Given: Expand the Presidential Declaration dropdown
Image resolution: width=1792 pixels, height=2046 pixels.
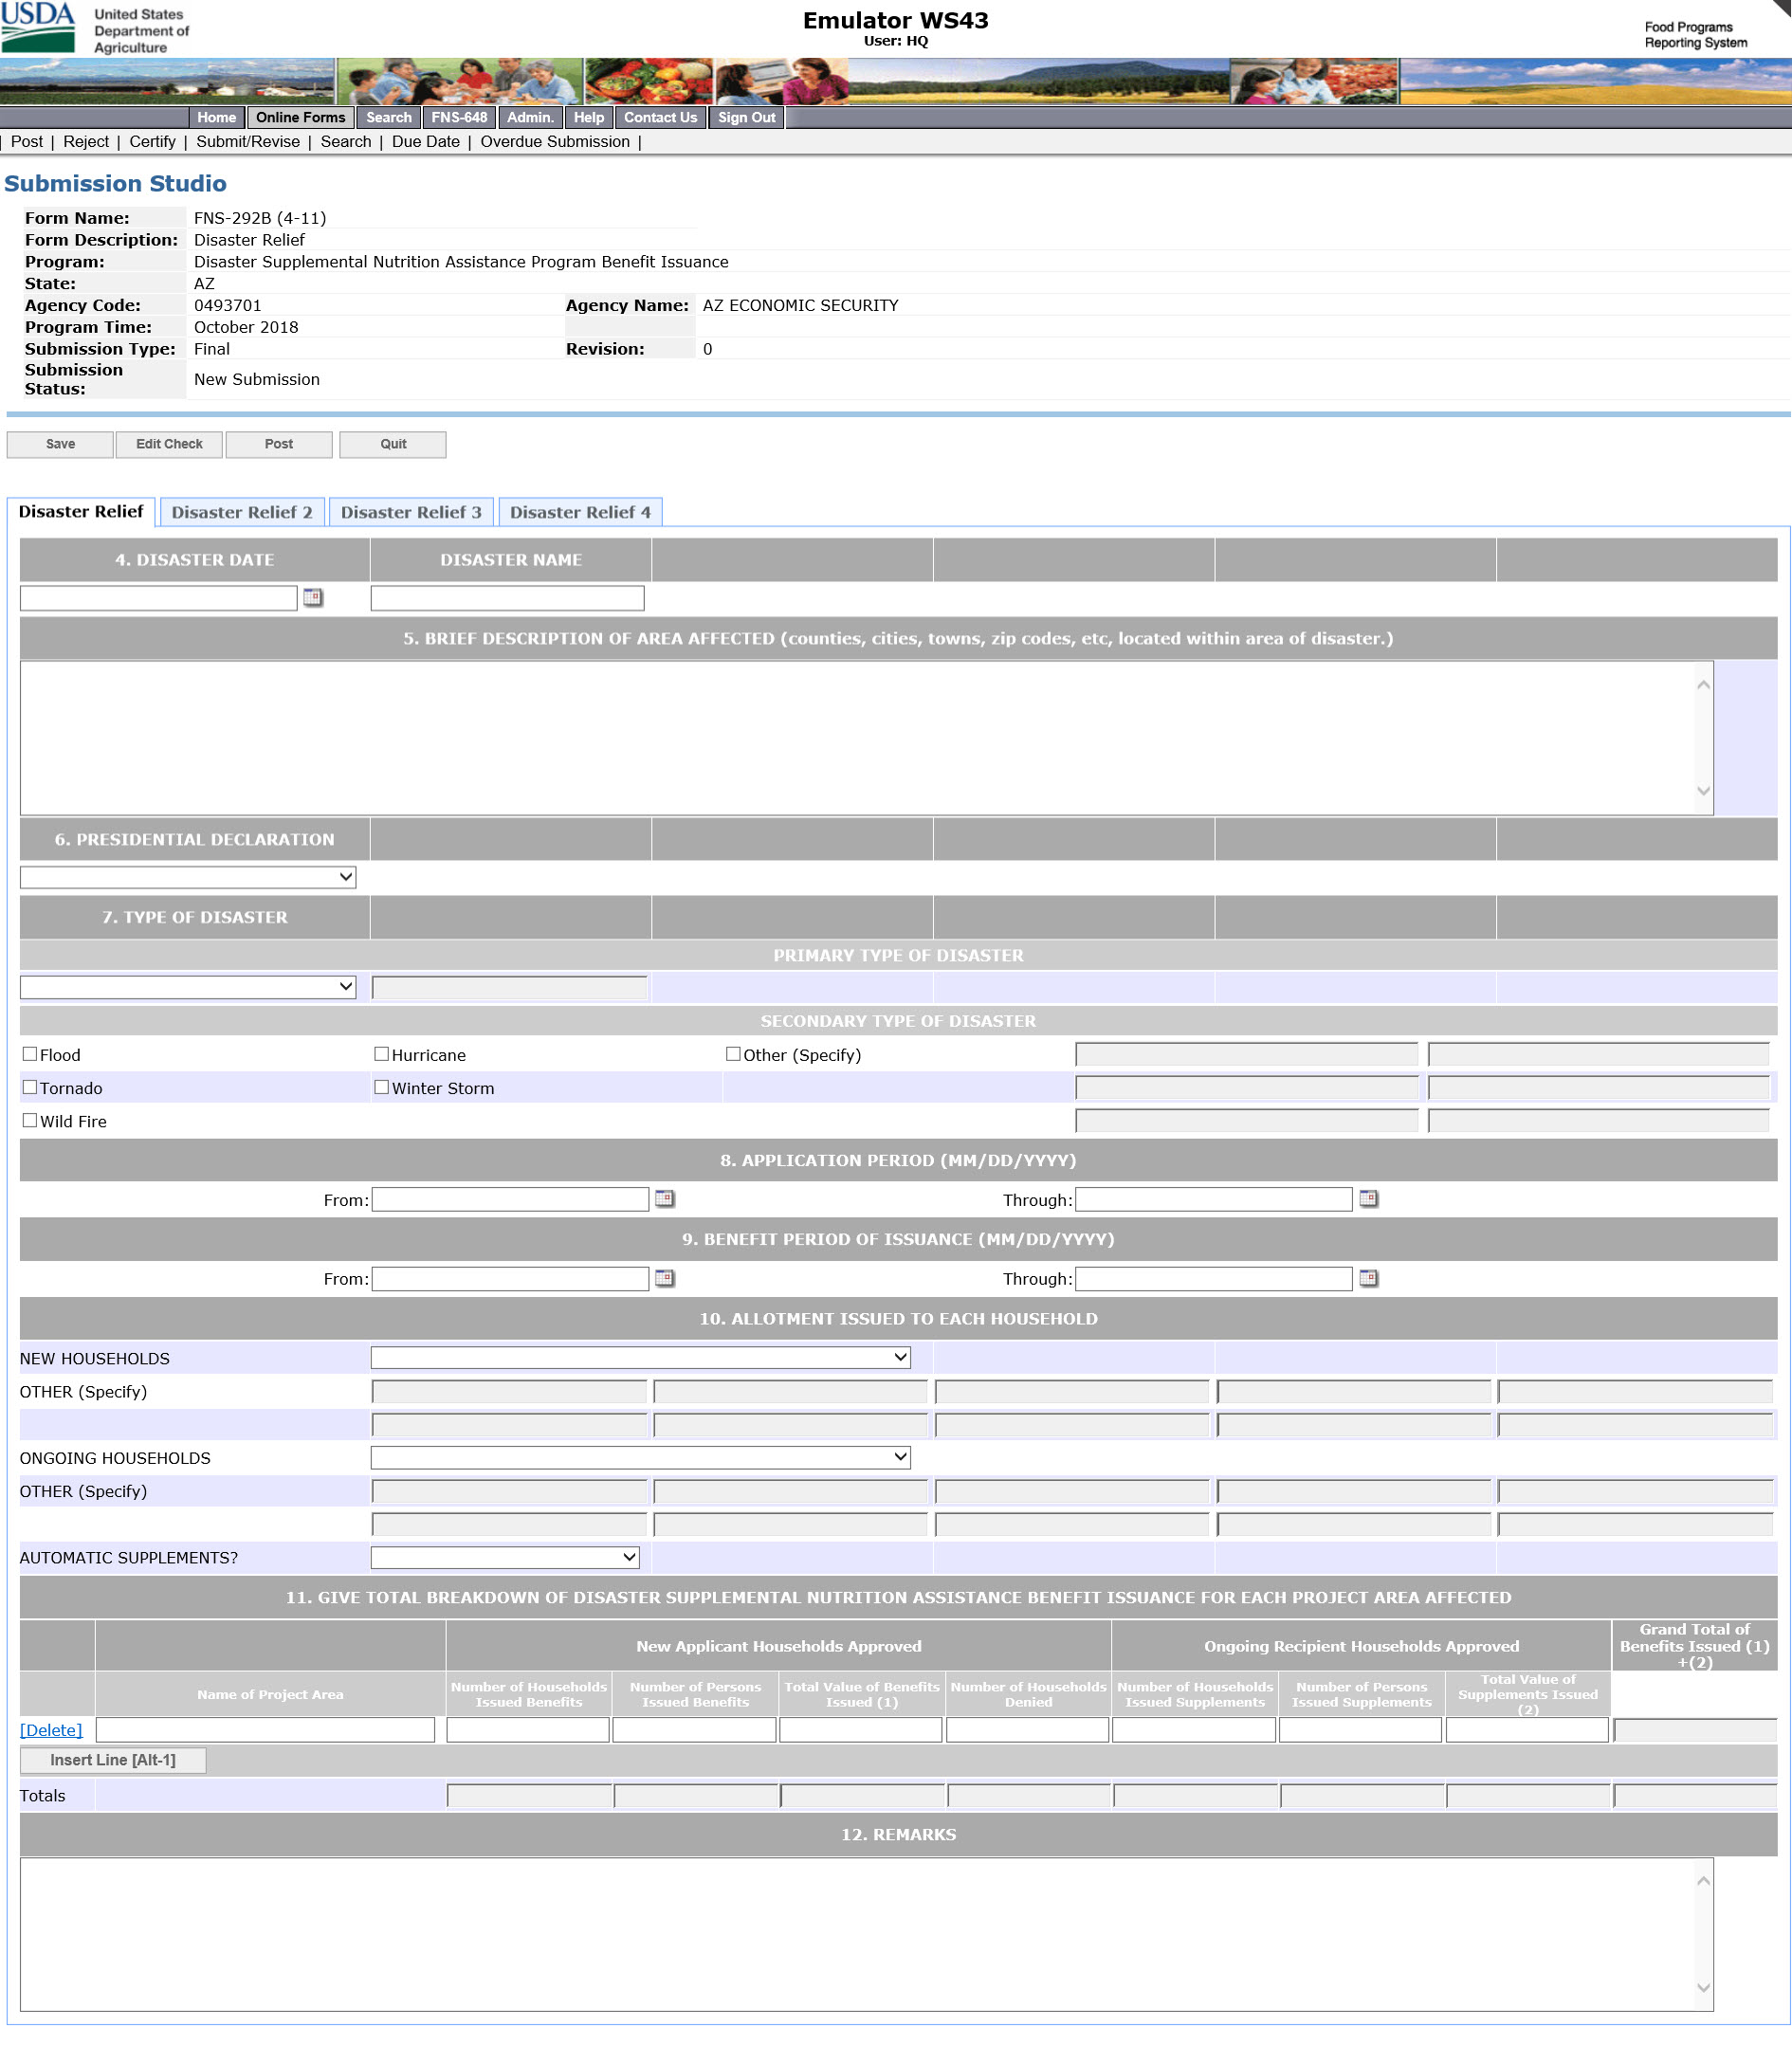Looking at the screenshot, I should pyautogui.click(x=188, y=877).
